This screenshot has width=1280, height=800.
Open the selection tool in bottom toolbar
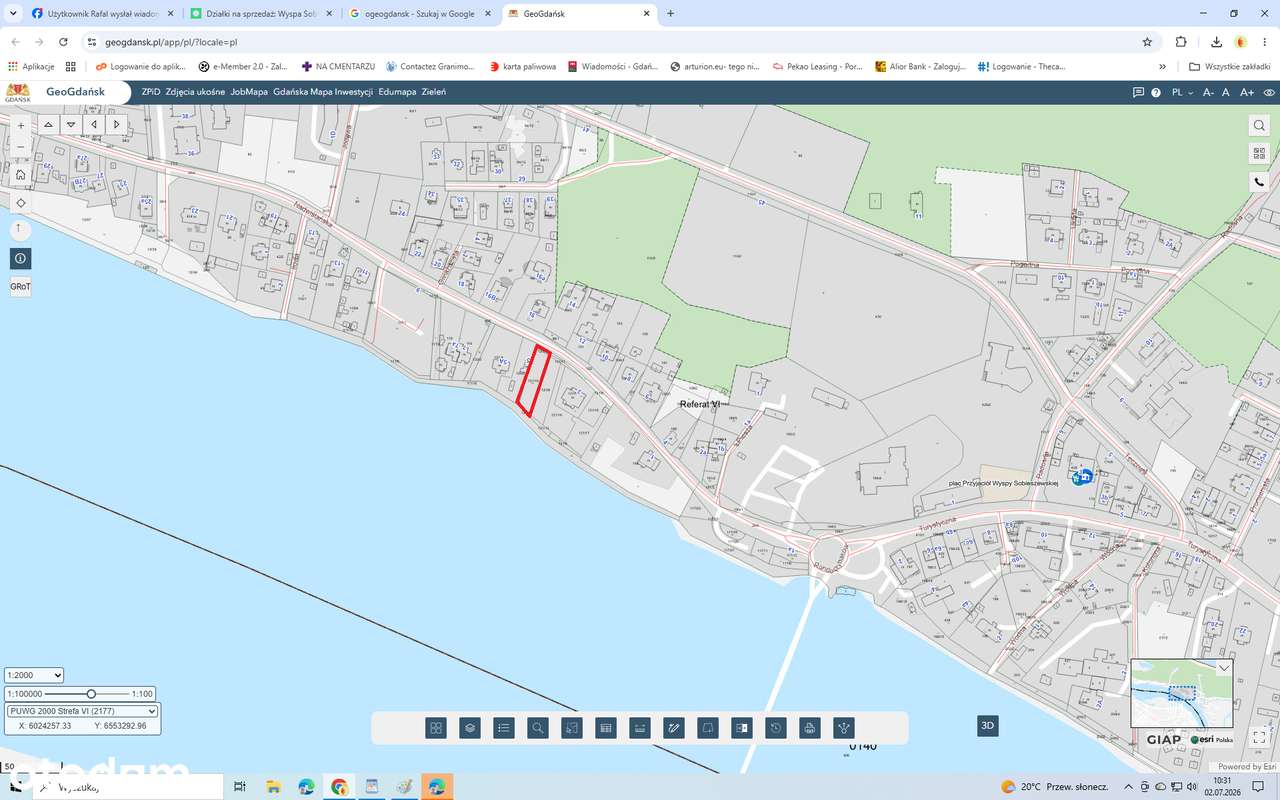572,728
